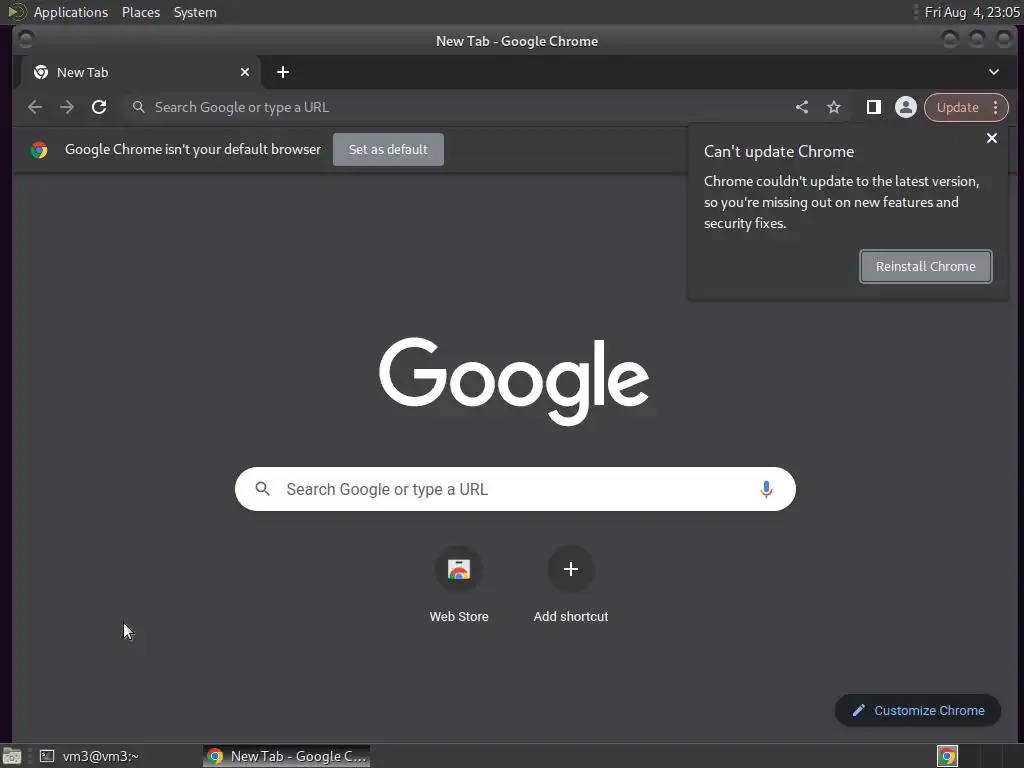Open System menu in top panel
Viewport: 1024px width, 768px height.
pyautogui.click(x=195, y=12)
